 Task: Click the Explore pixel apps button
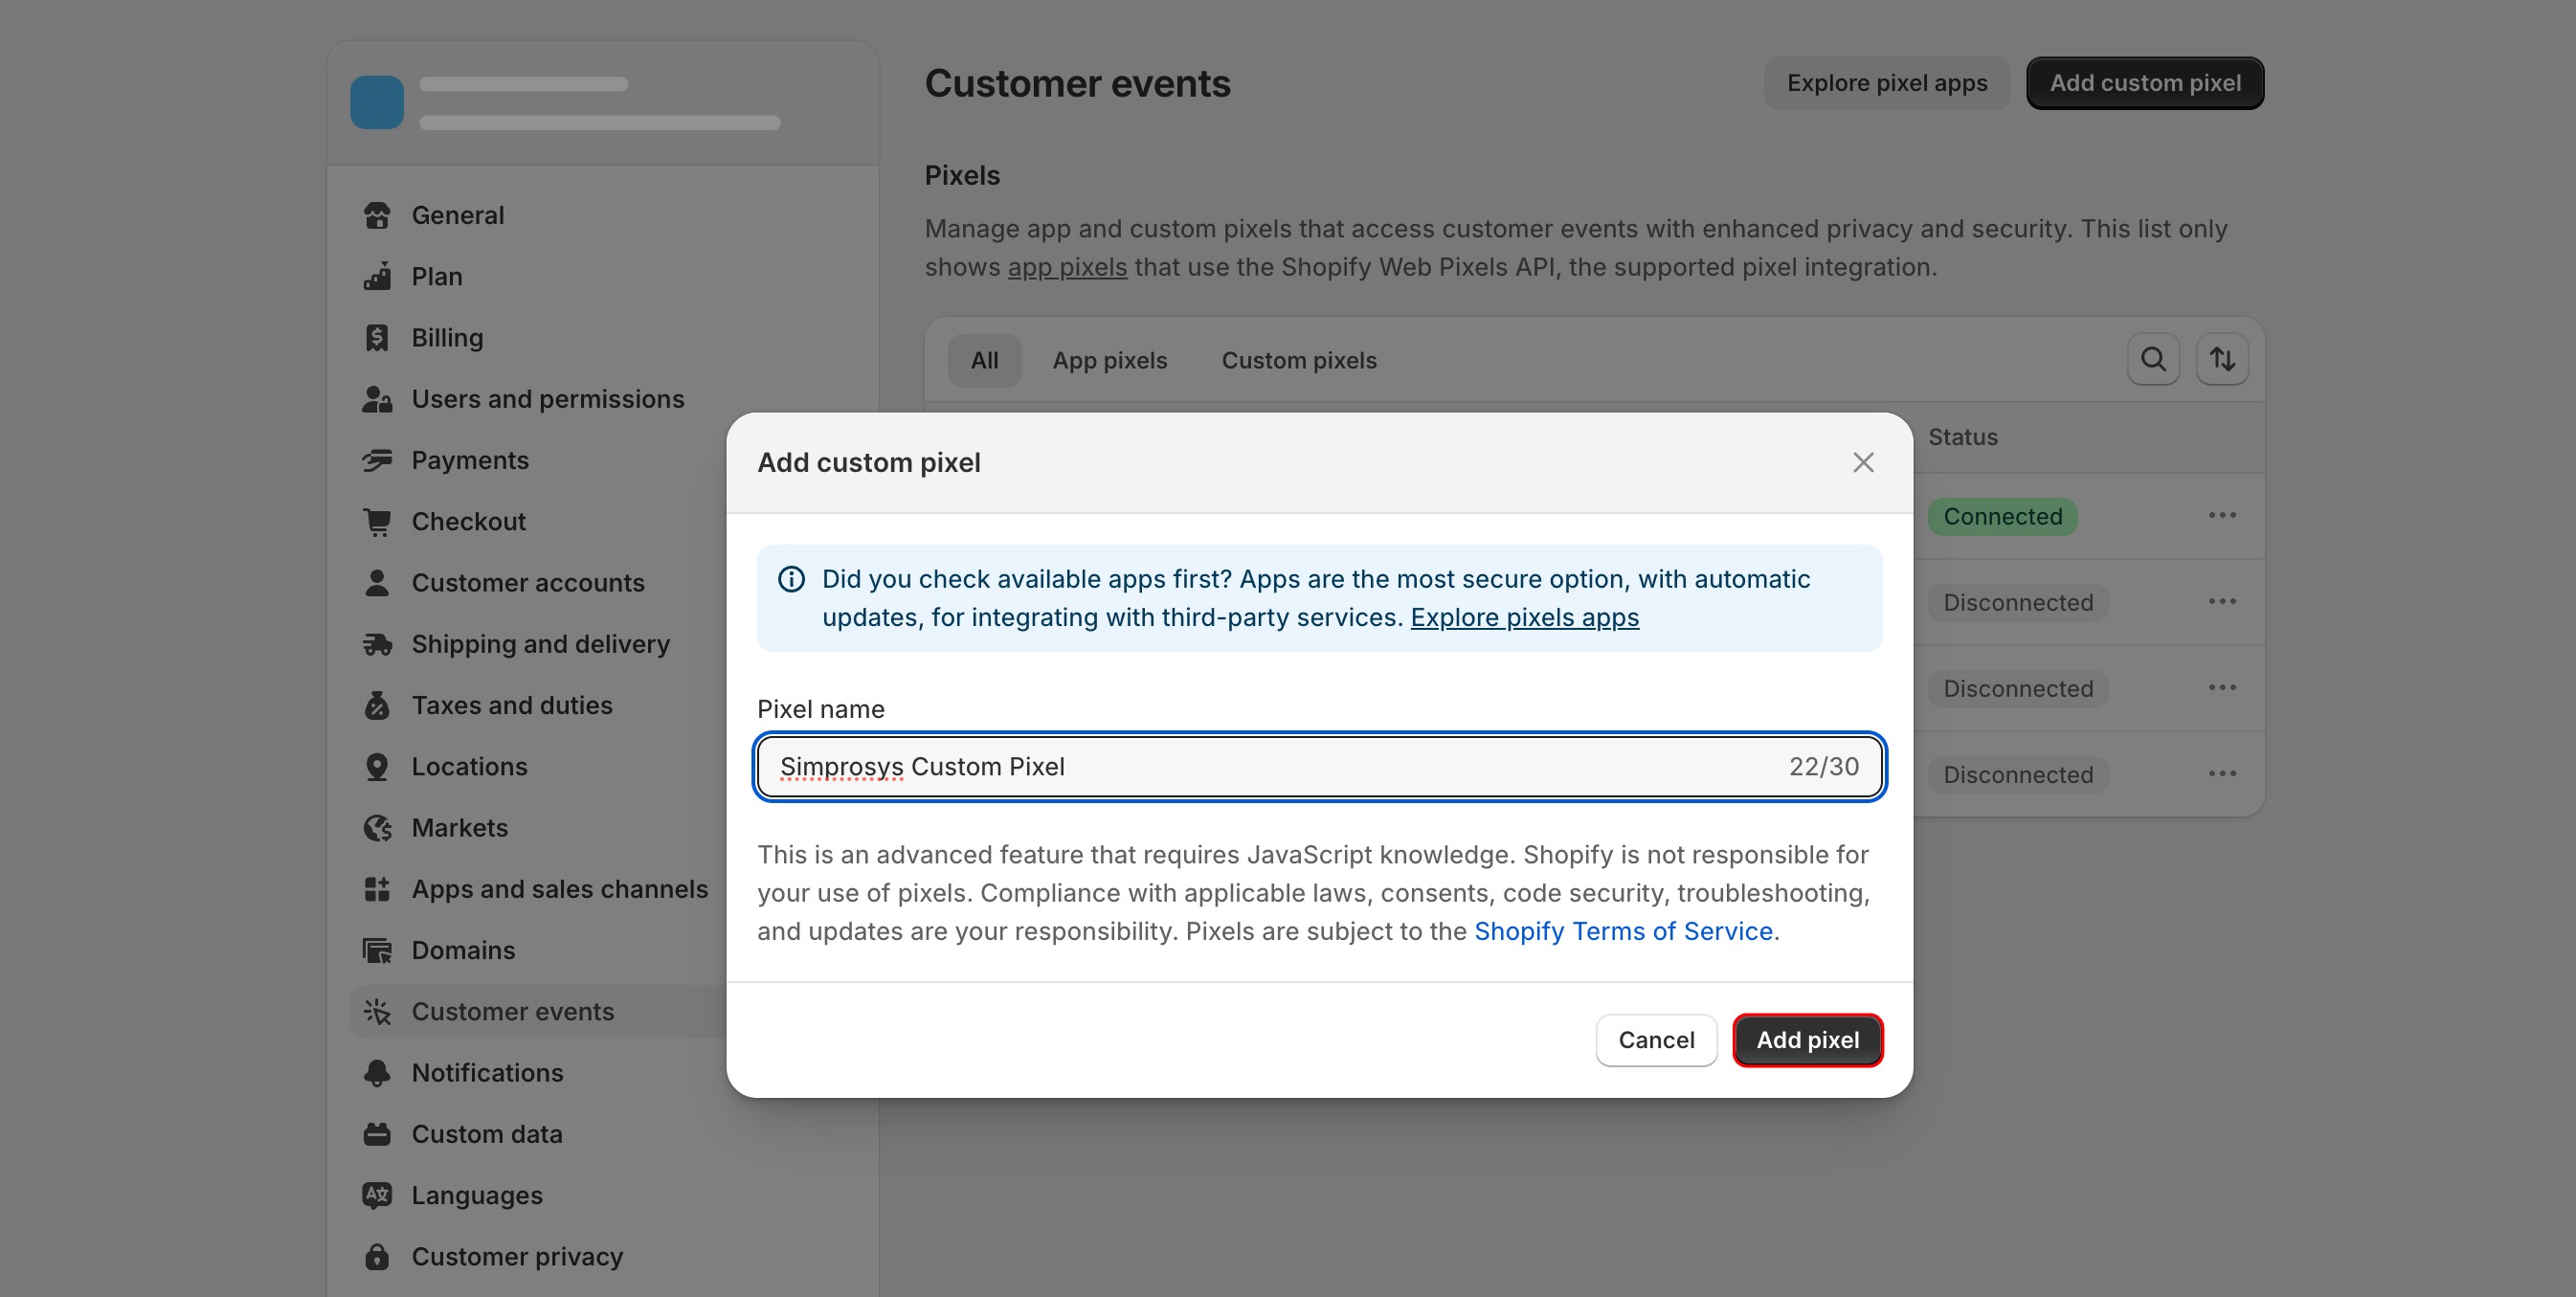coord(1887,83)
